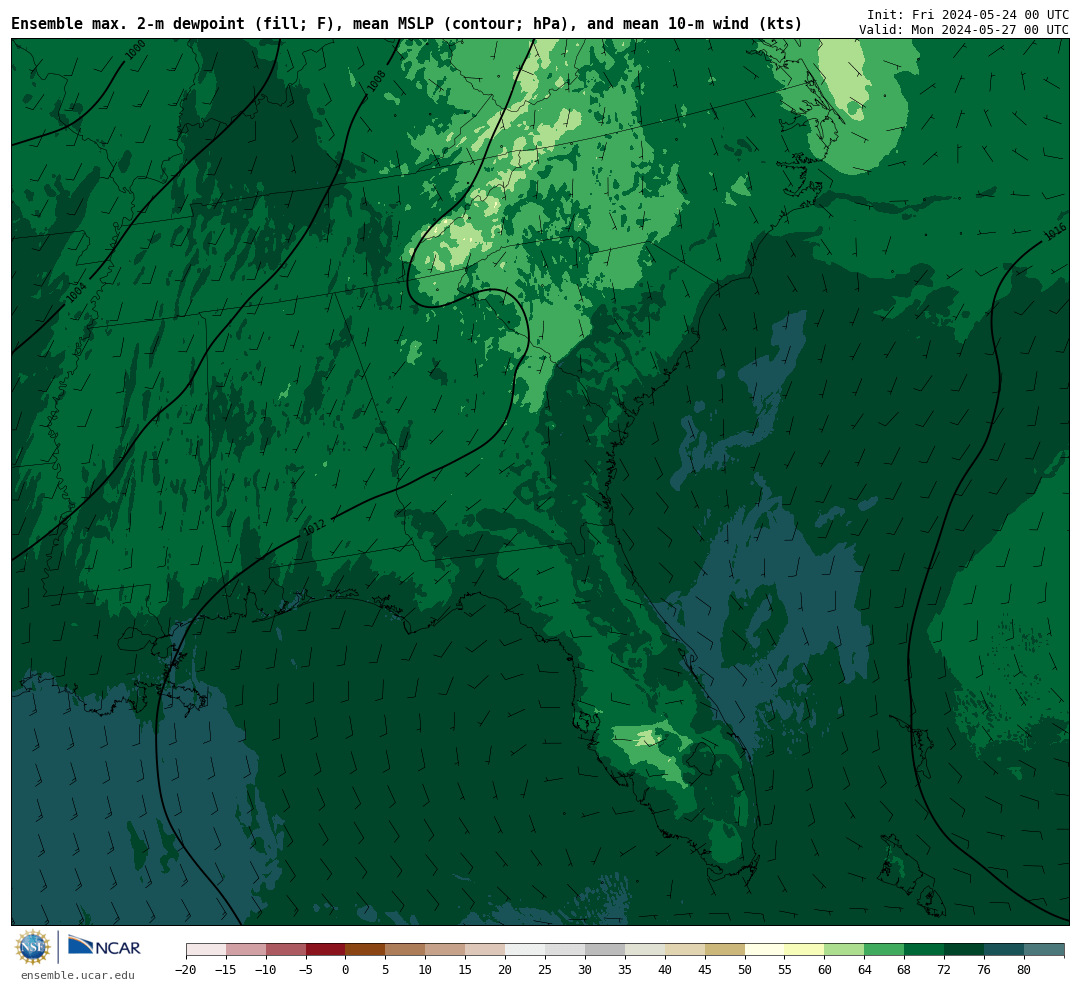
Task: Pick the colorbar swatch between -10 and -5
Action: [x=286, y=950]
